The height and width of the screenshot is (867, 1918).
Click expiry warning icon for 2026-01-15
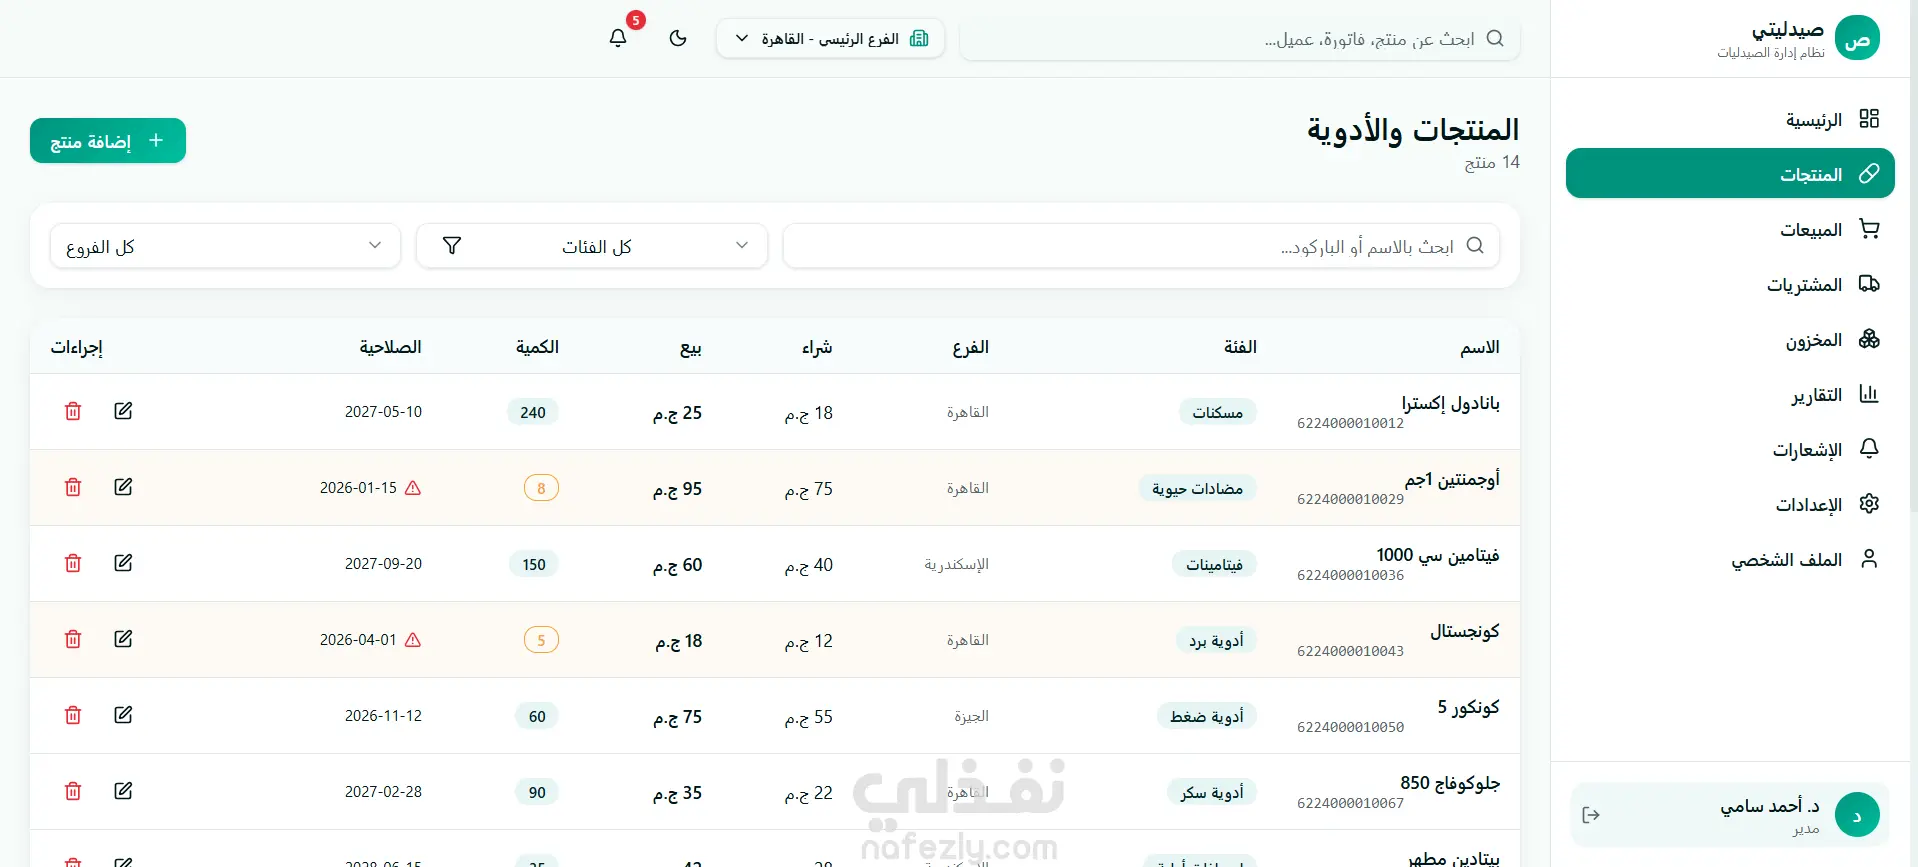tap(413, 488)
